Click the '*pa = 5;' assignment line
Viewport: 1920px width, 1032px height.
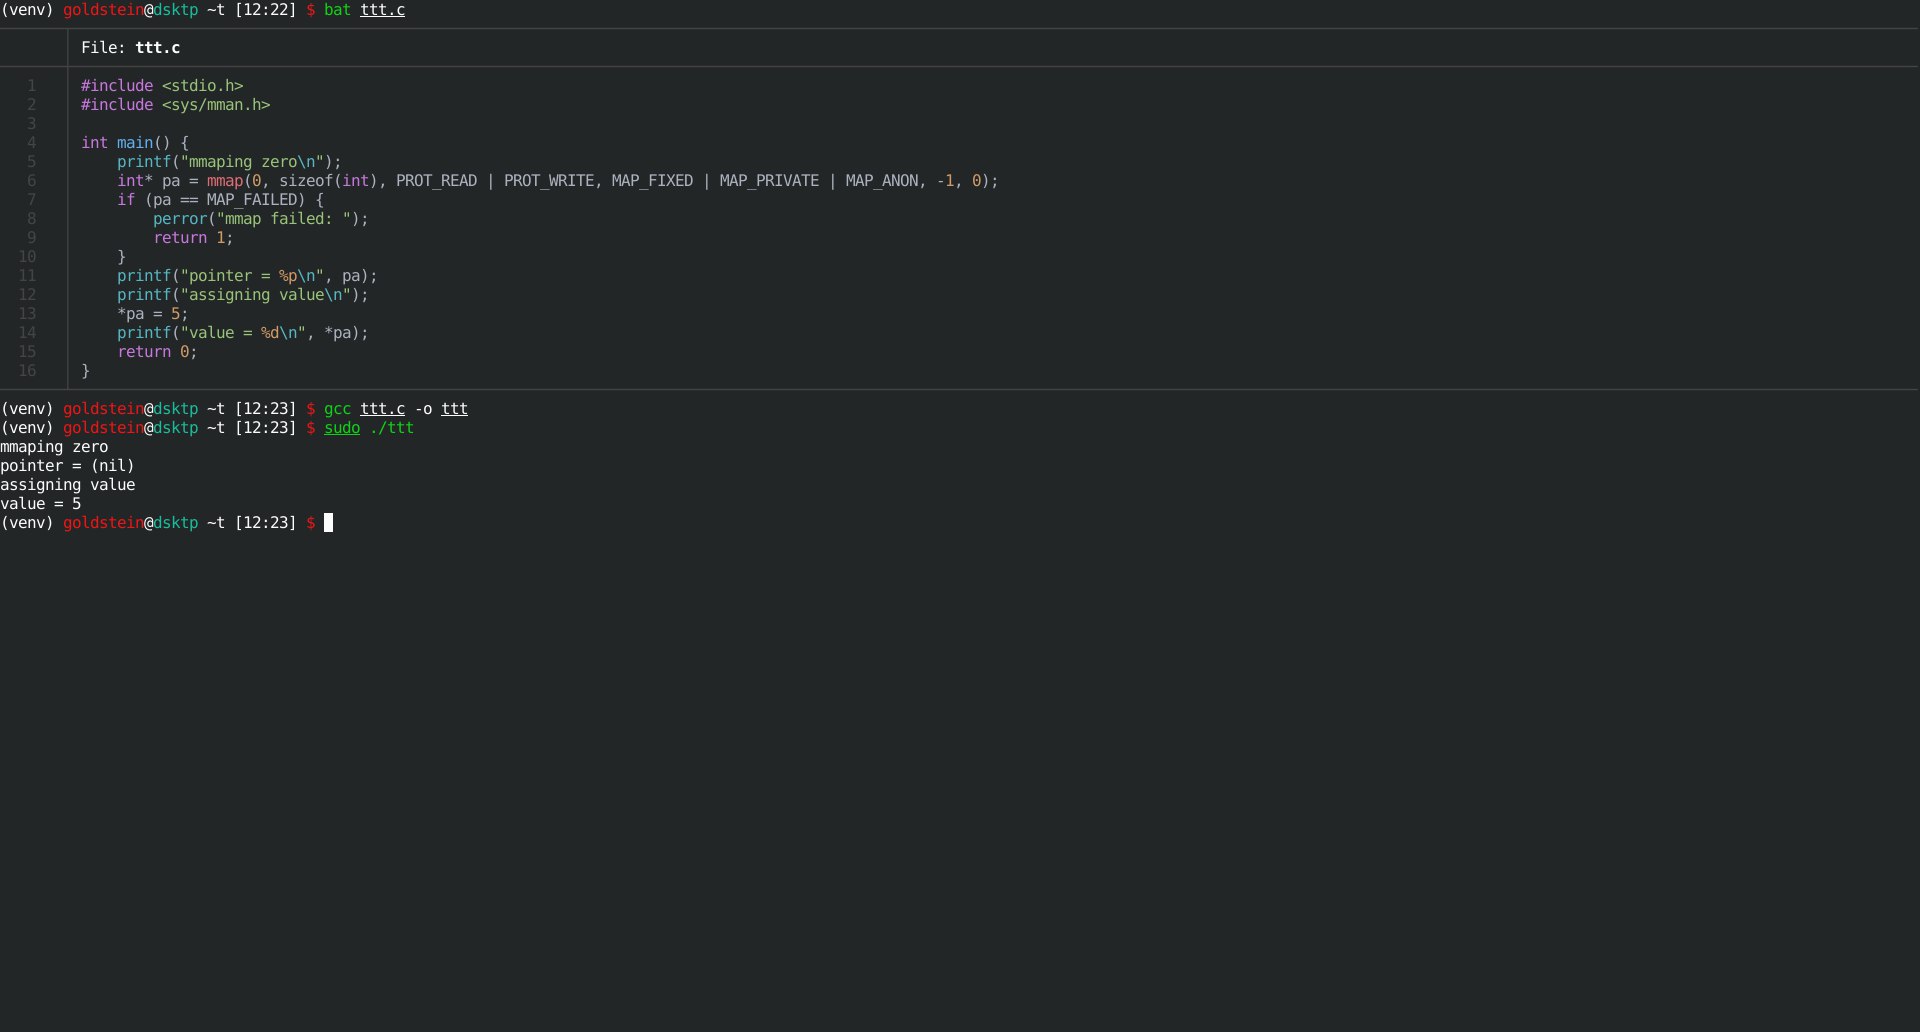tap(153, 314)
